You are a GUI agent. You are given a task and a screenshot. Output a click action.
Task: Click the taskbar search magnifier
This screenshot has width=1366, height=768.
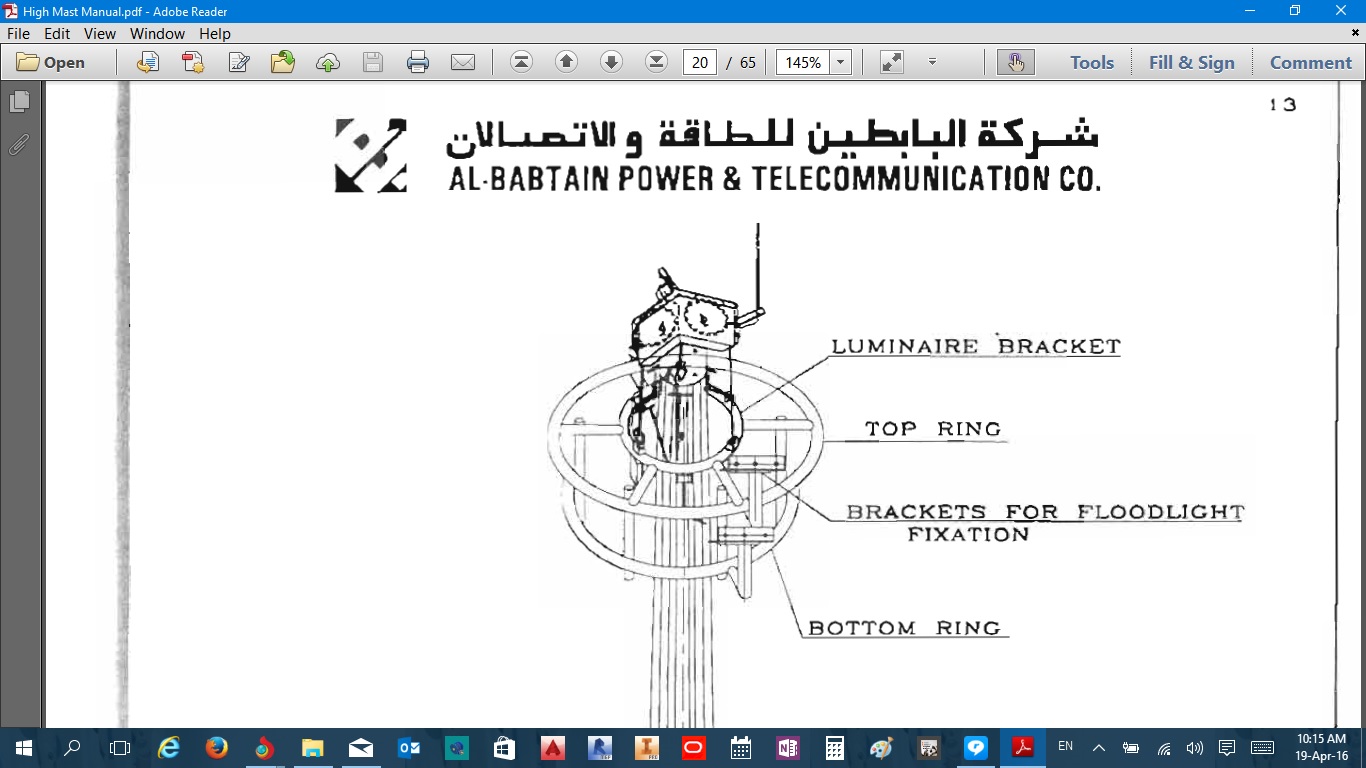tap(72, 747)
